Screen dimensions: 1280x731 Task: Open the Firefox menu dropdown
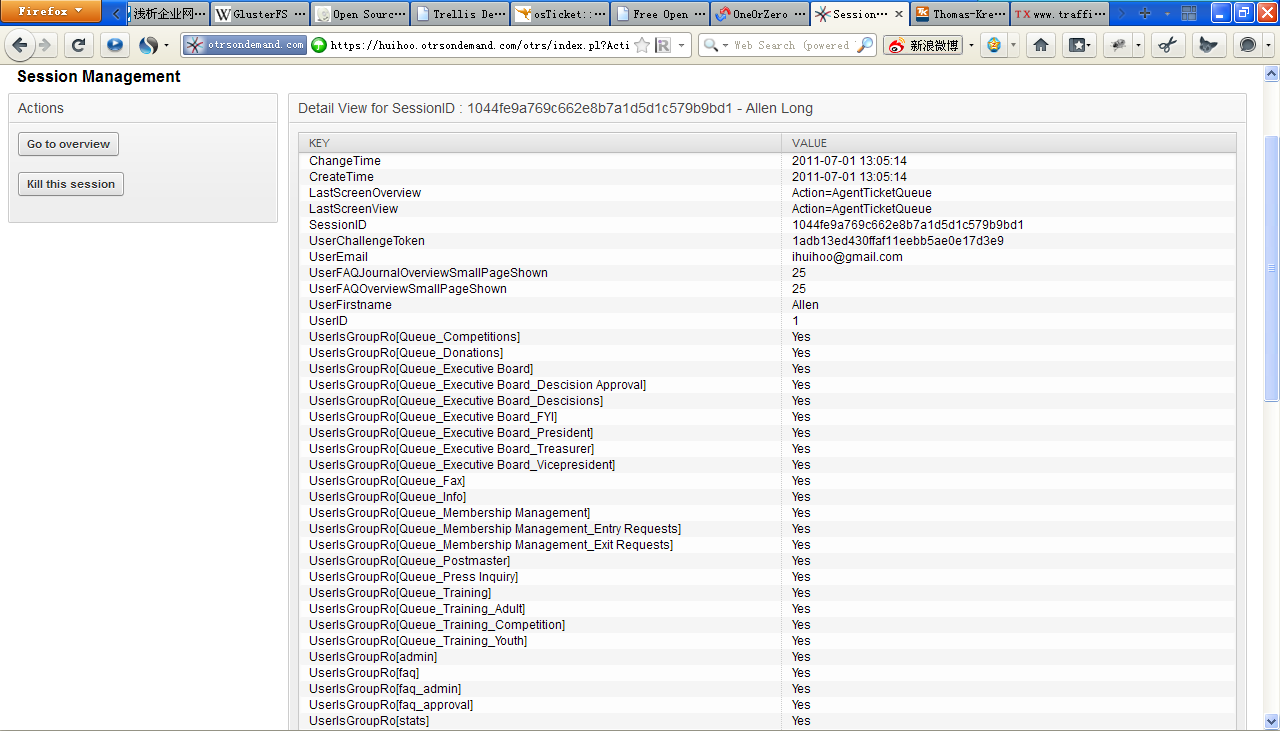tap(50, 12)
